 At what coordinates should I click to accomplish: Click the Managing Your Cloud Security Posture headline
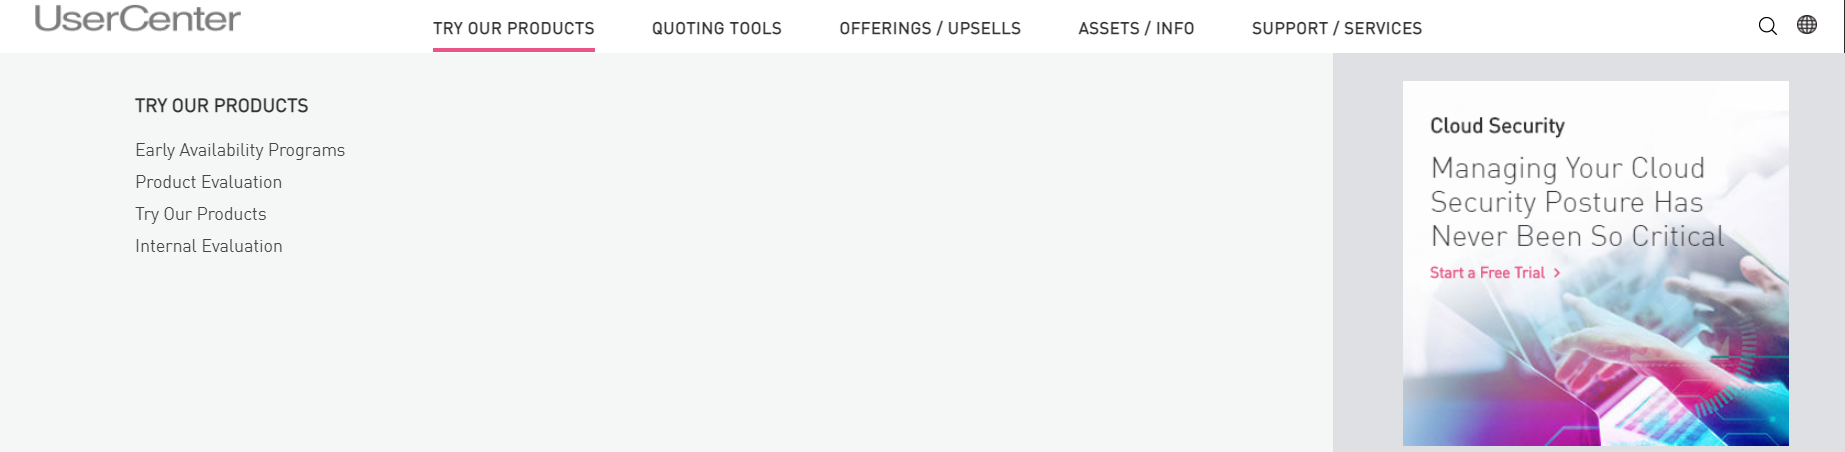pyautogui.click(x=1578, y=202)
